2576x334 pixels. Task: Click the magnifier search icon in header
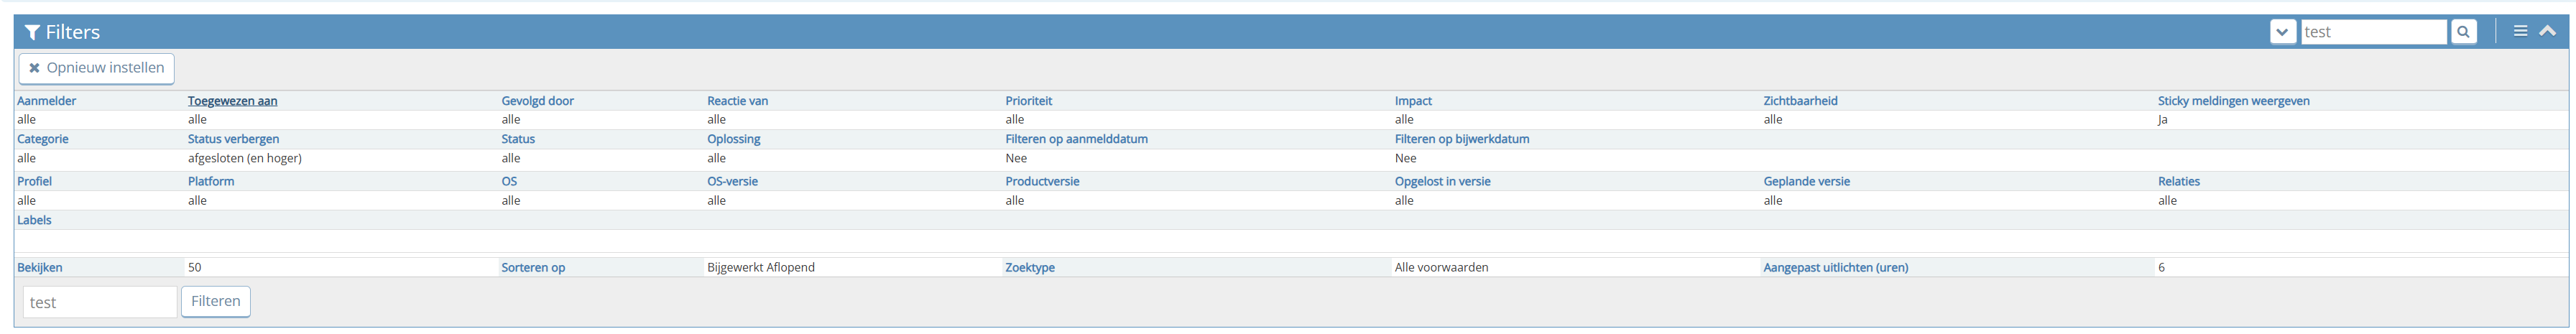click(x=2463, y=32)
